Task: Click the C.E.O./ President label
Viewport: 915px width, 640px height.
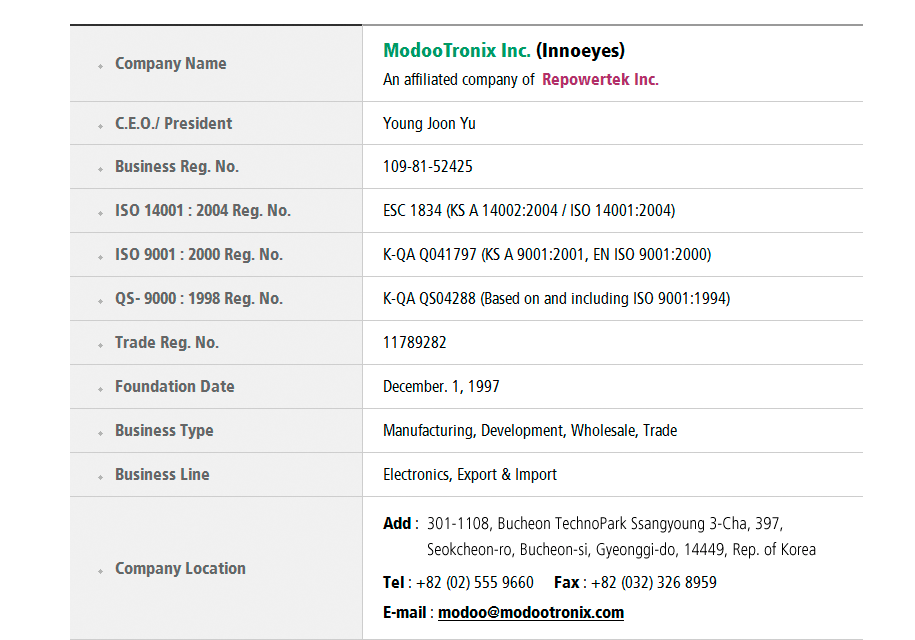Action: [173, 124]
